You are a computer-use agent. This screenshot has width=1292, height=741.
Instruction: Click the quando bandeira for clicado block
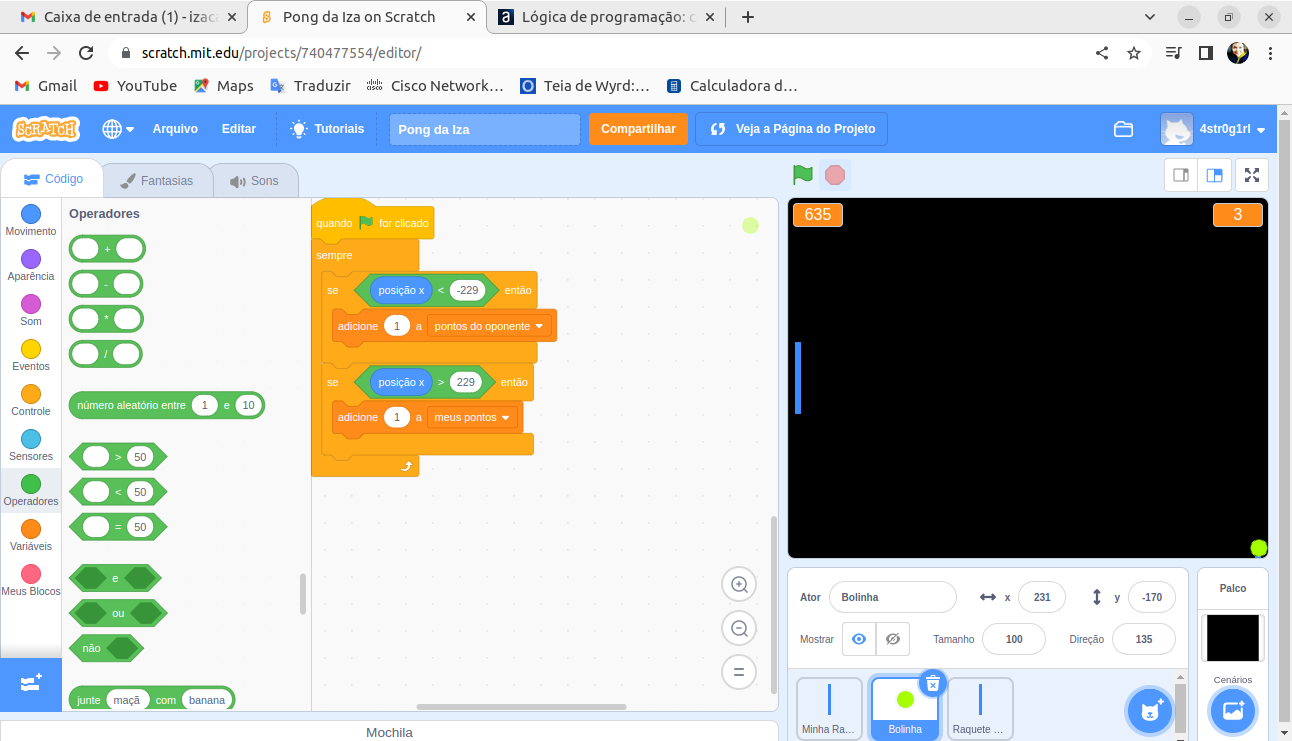[x=373, y=222]
